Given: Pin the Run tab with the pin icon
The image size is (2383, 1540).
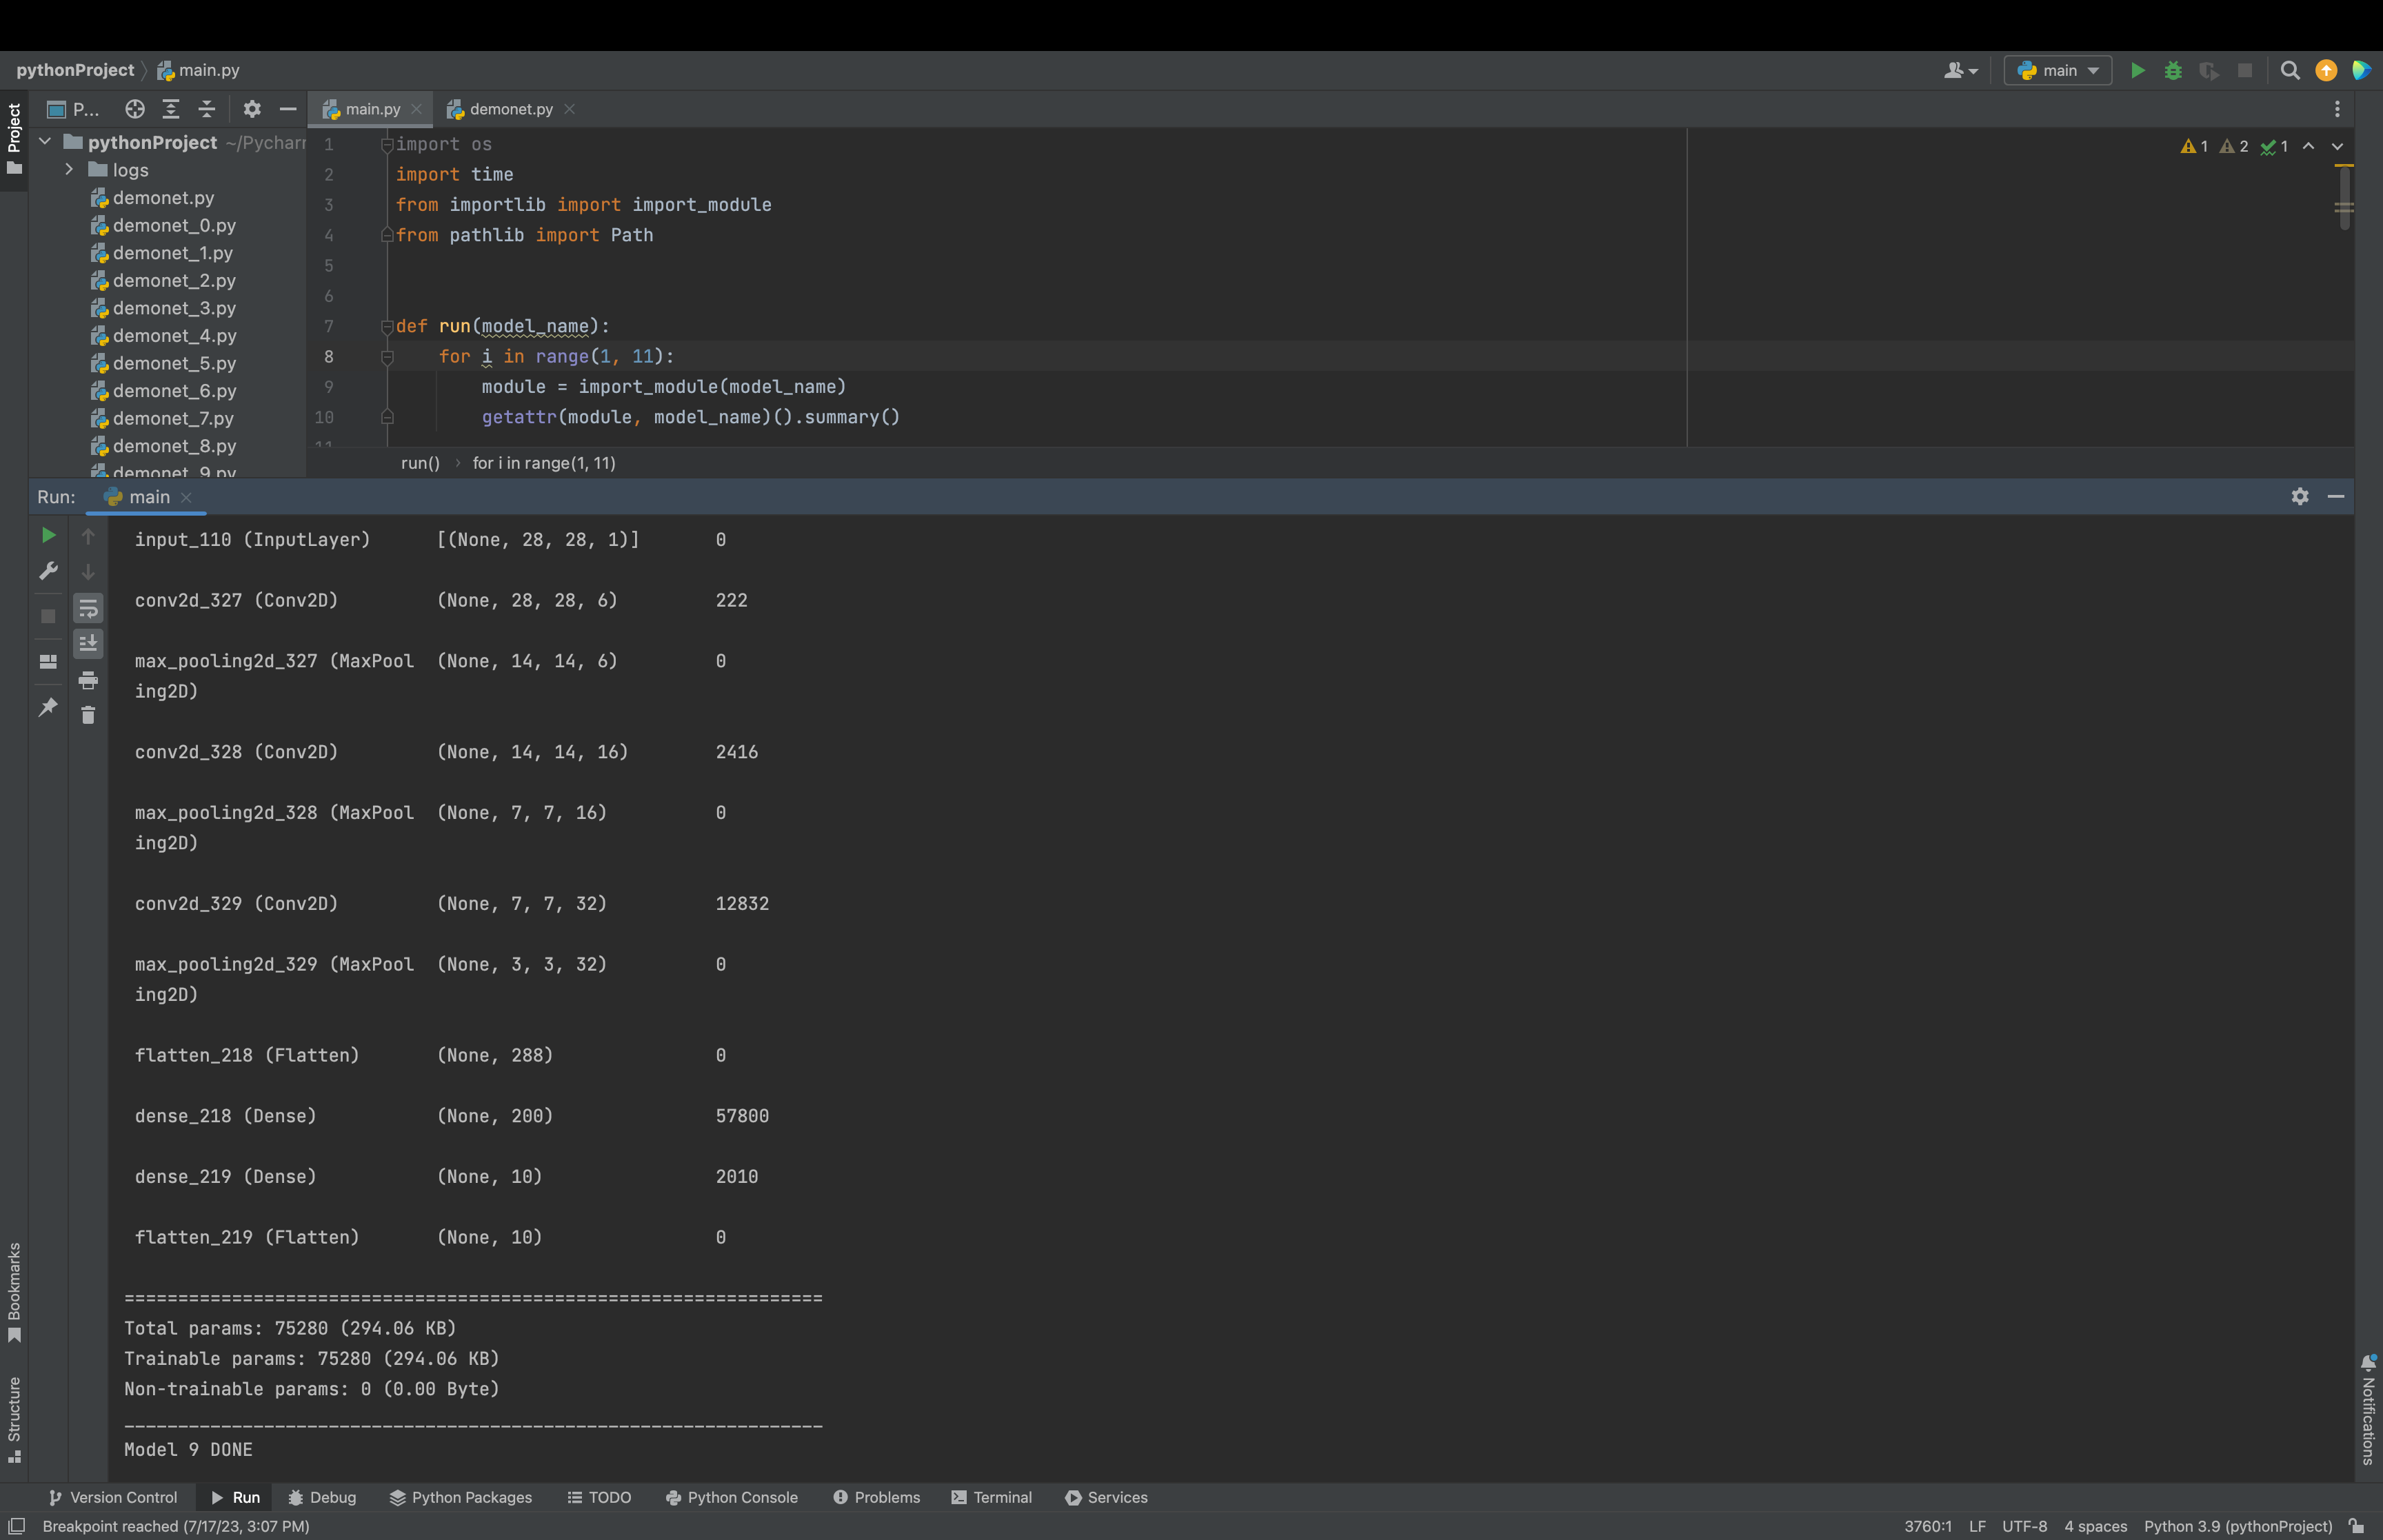Looking at the screenshot, I should [x=47, y=707].
